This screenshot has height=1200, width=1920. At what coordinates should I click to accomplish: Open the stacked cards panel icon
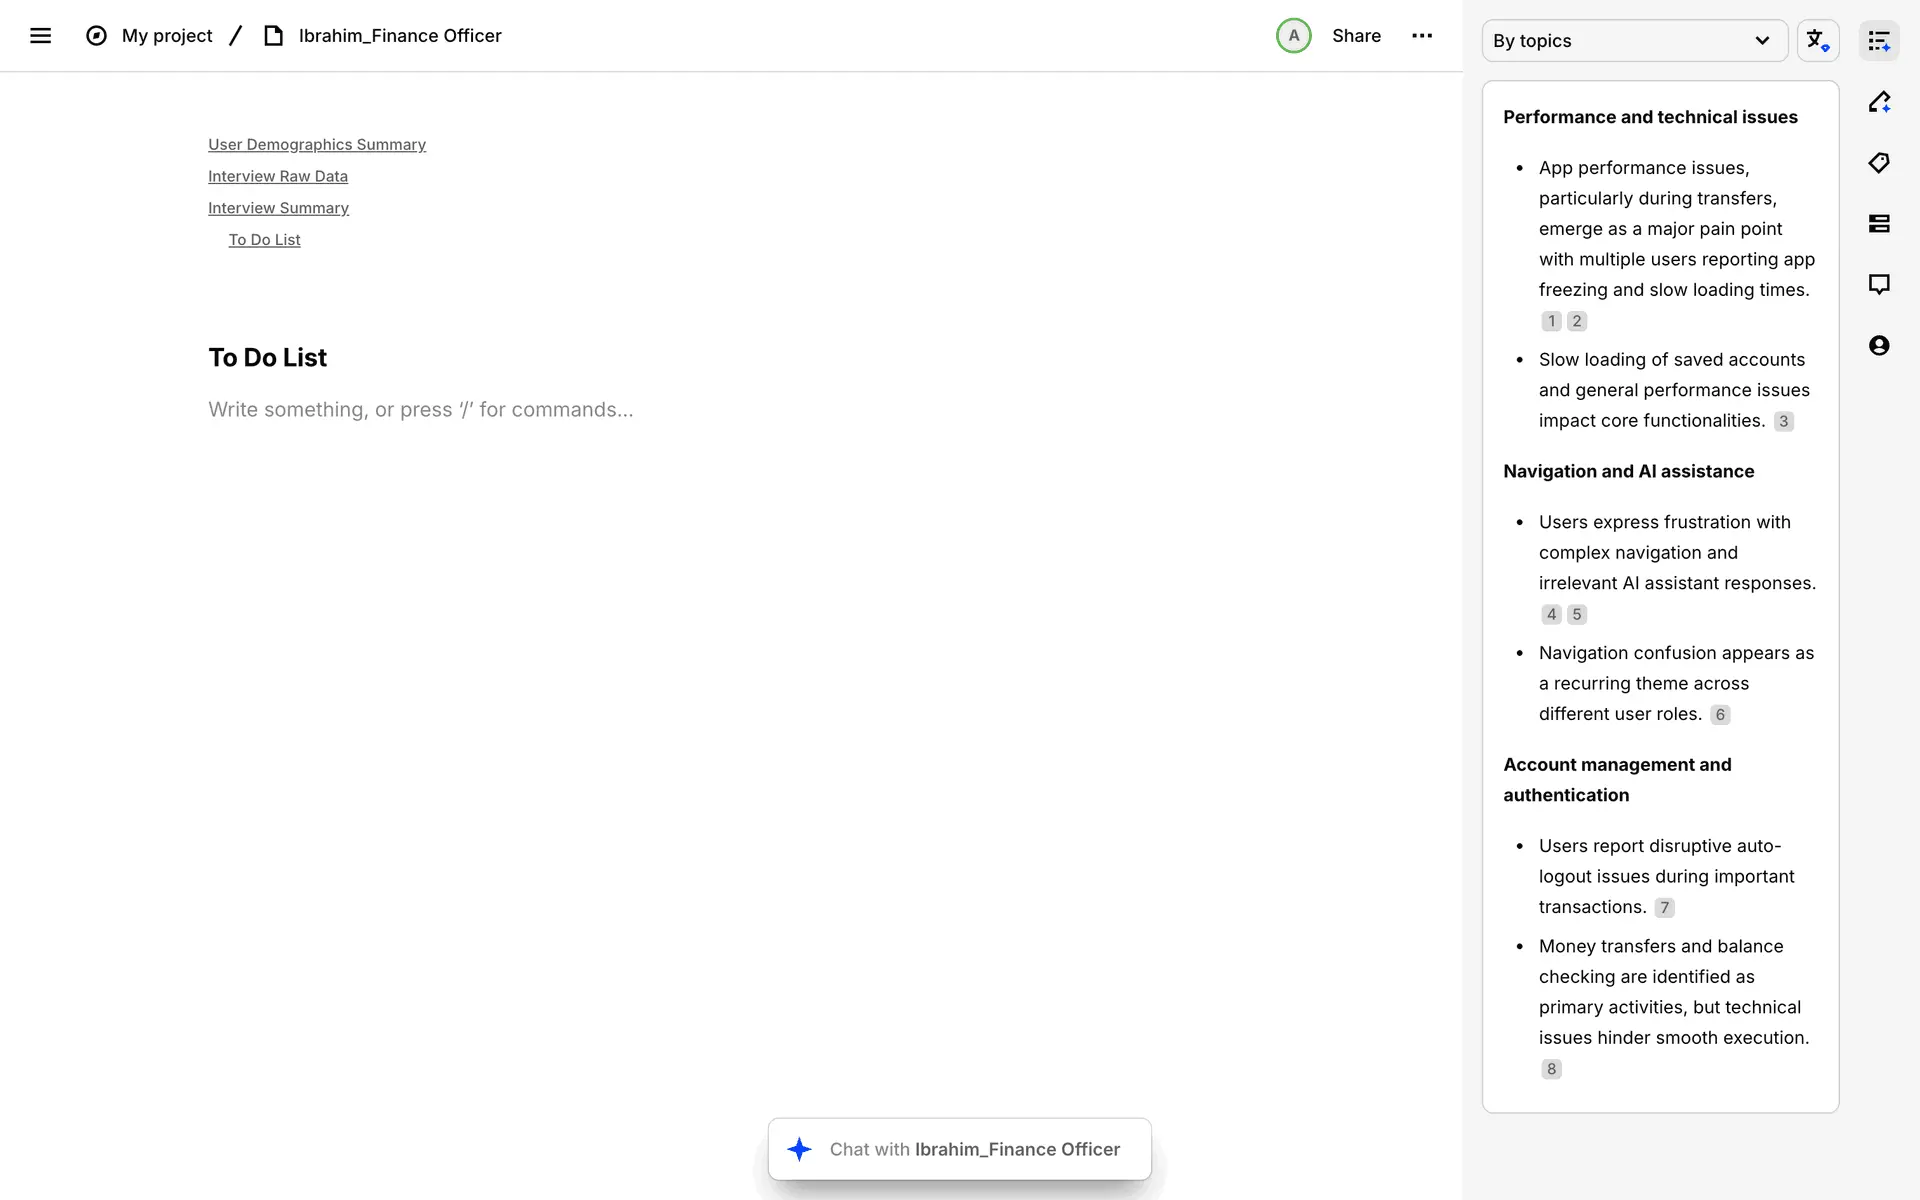(1879, 224)
